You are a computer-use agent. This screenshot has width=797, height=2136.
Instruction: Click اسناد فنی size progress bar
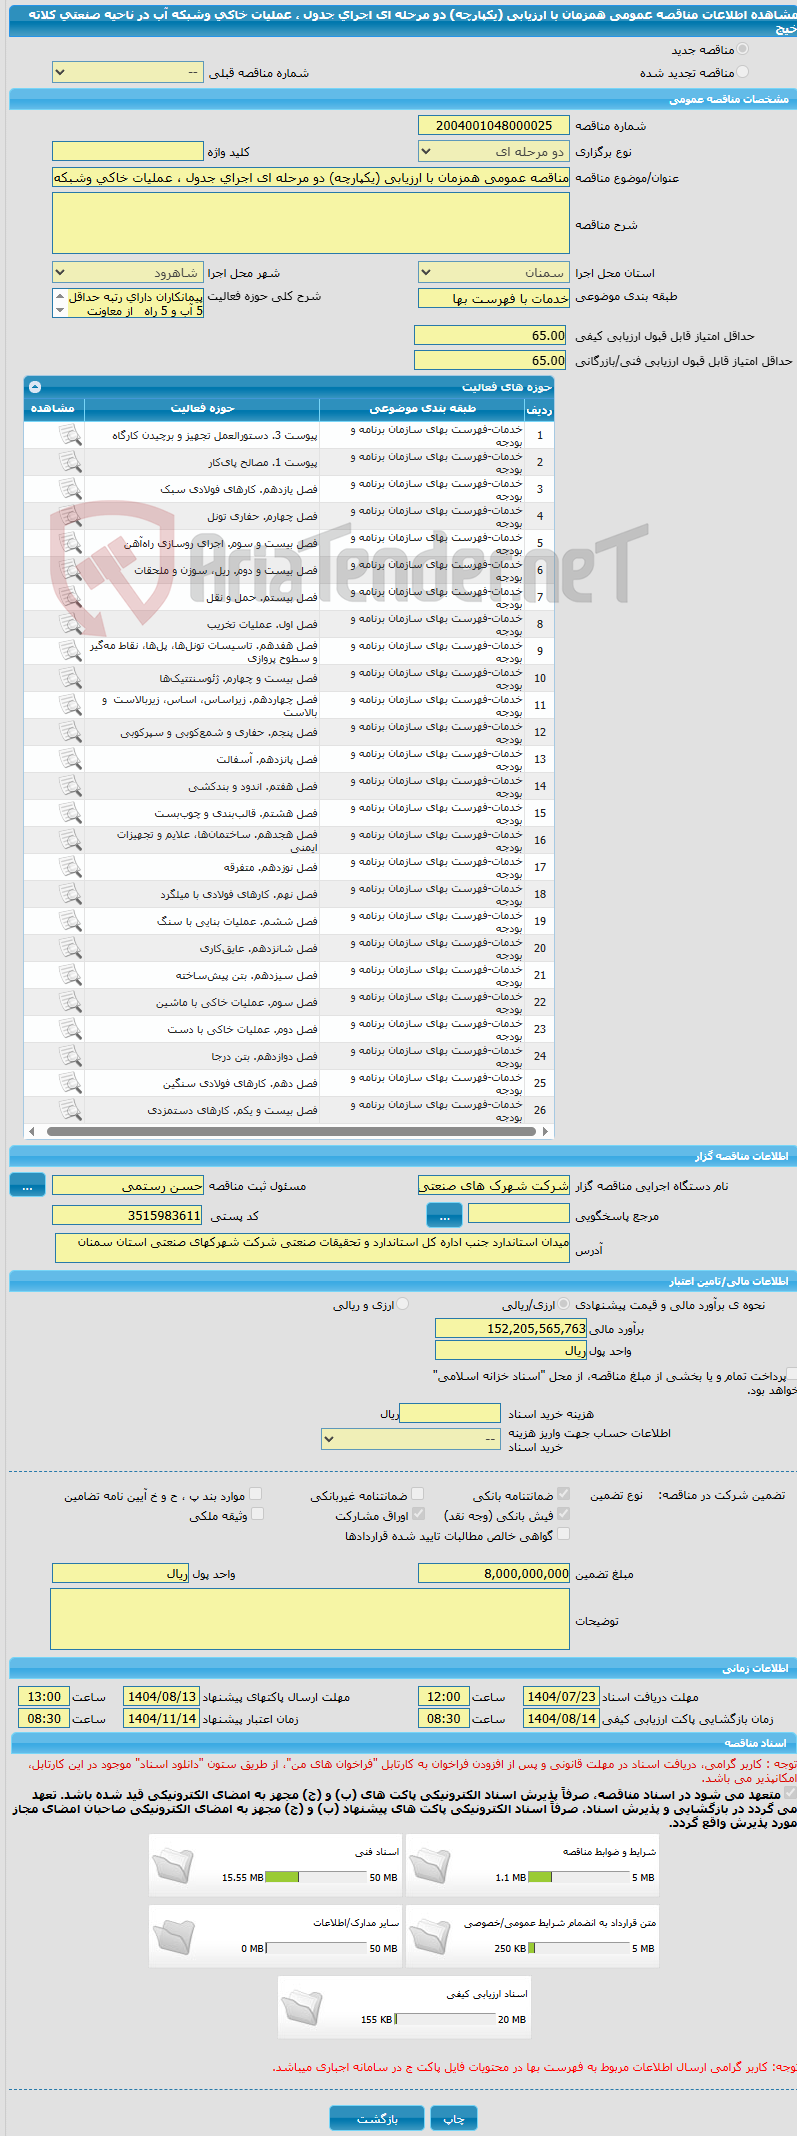(x=316, y=1878)
